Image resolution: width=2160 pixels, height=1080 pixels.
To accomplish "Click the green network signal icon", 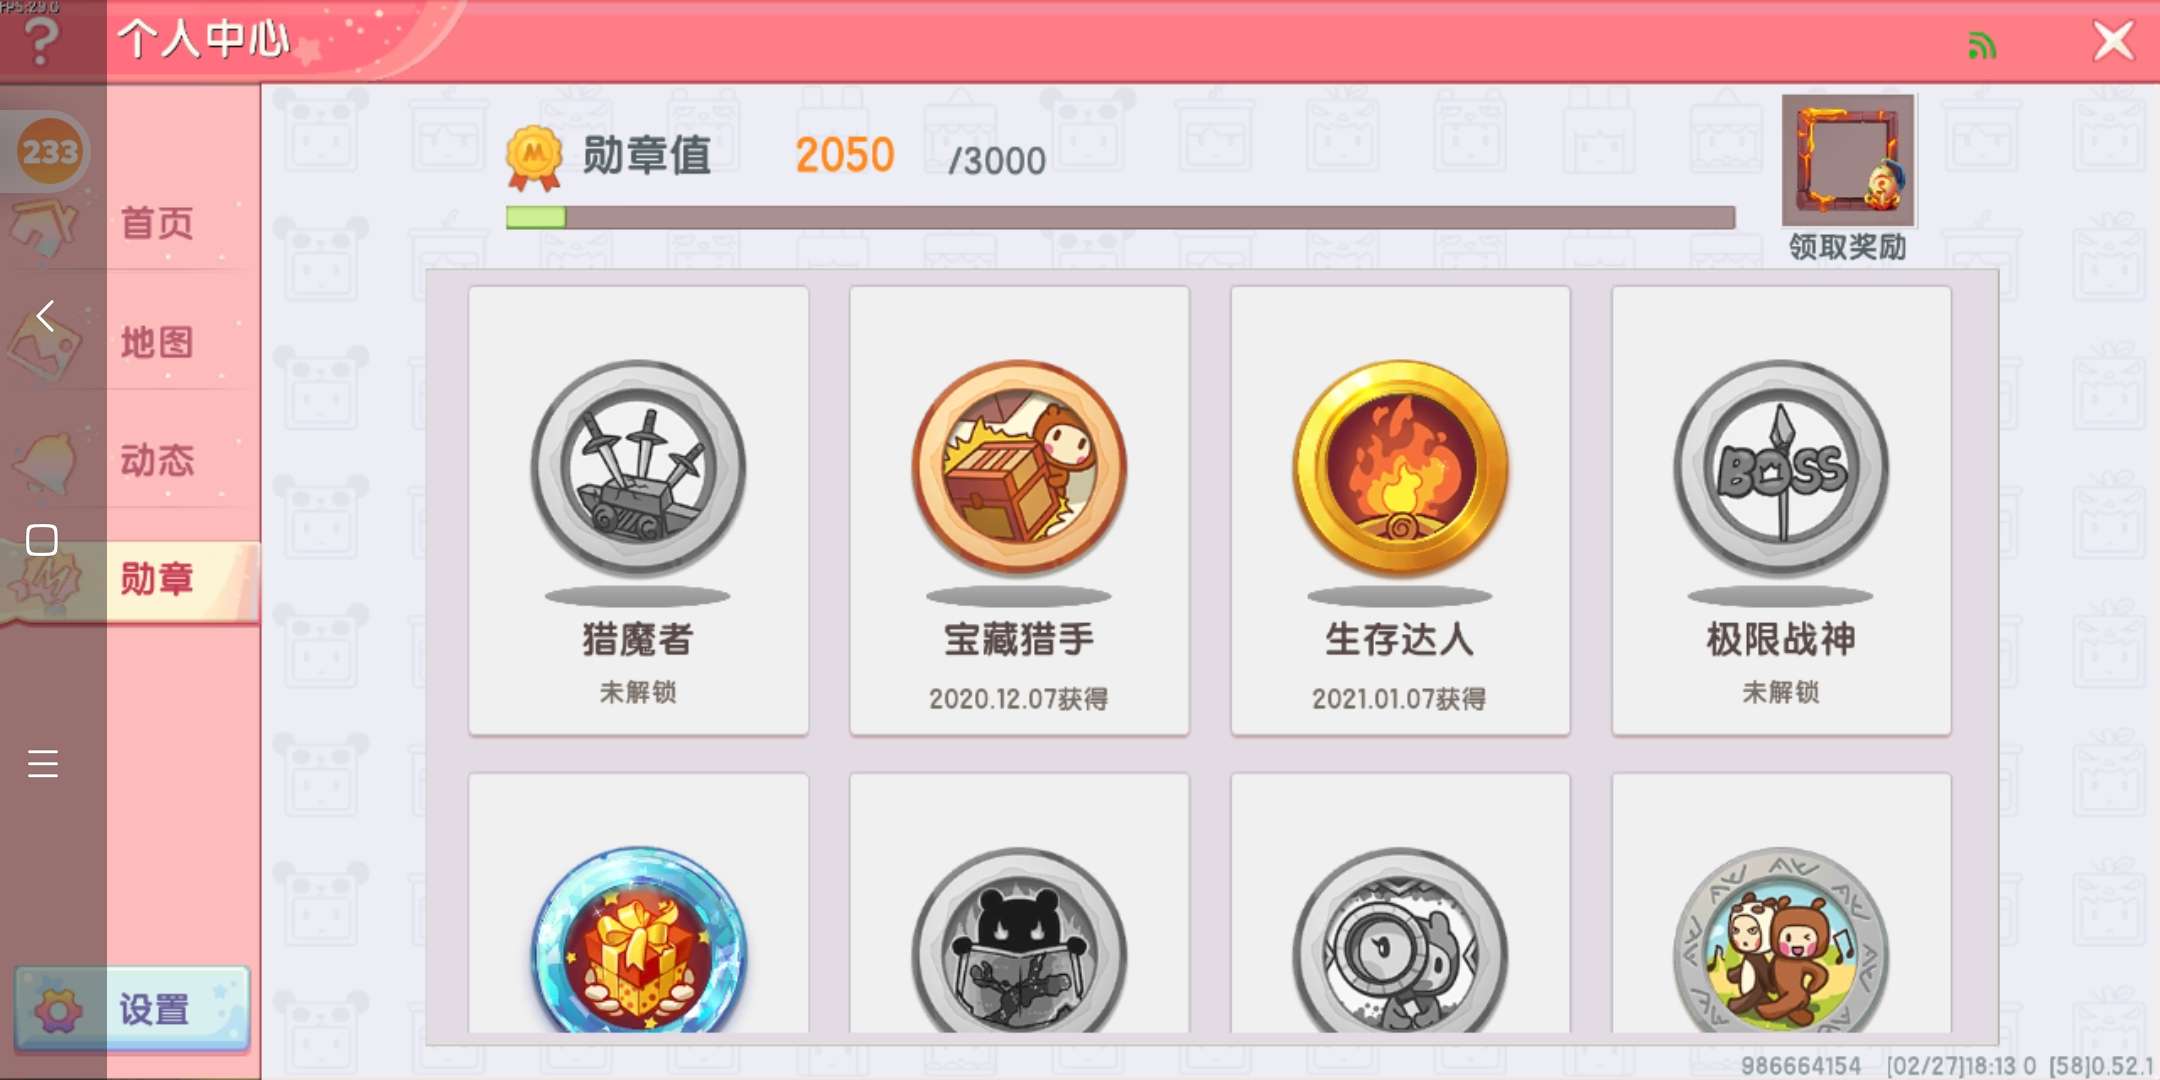I will pyautogui.click(x=1981, y=45).
